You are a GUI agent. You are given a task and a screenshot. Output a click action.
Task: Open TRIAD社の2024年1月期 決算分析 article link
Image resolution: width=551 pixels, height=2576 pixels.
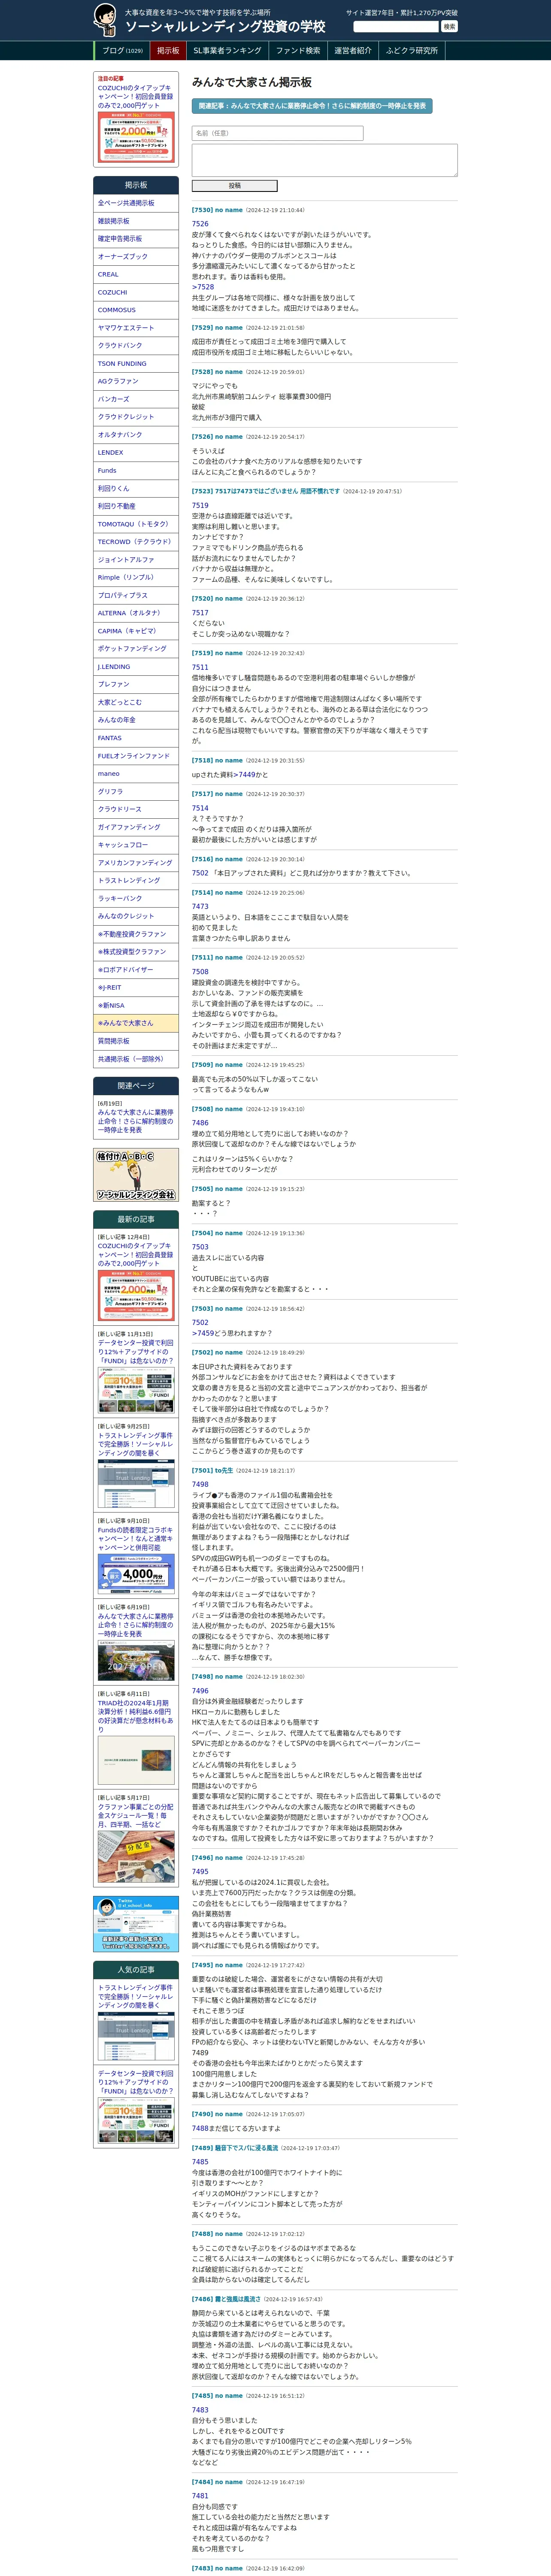[x=135, y=1716]
